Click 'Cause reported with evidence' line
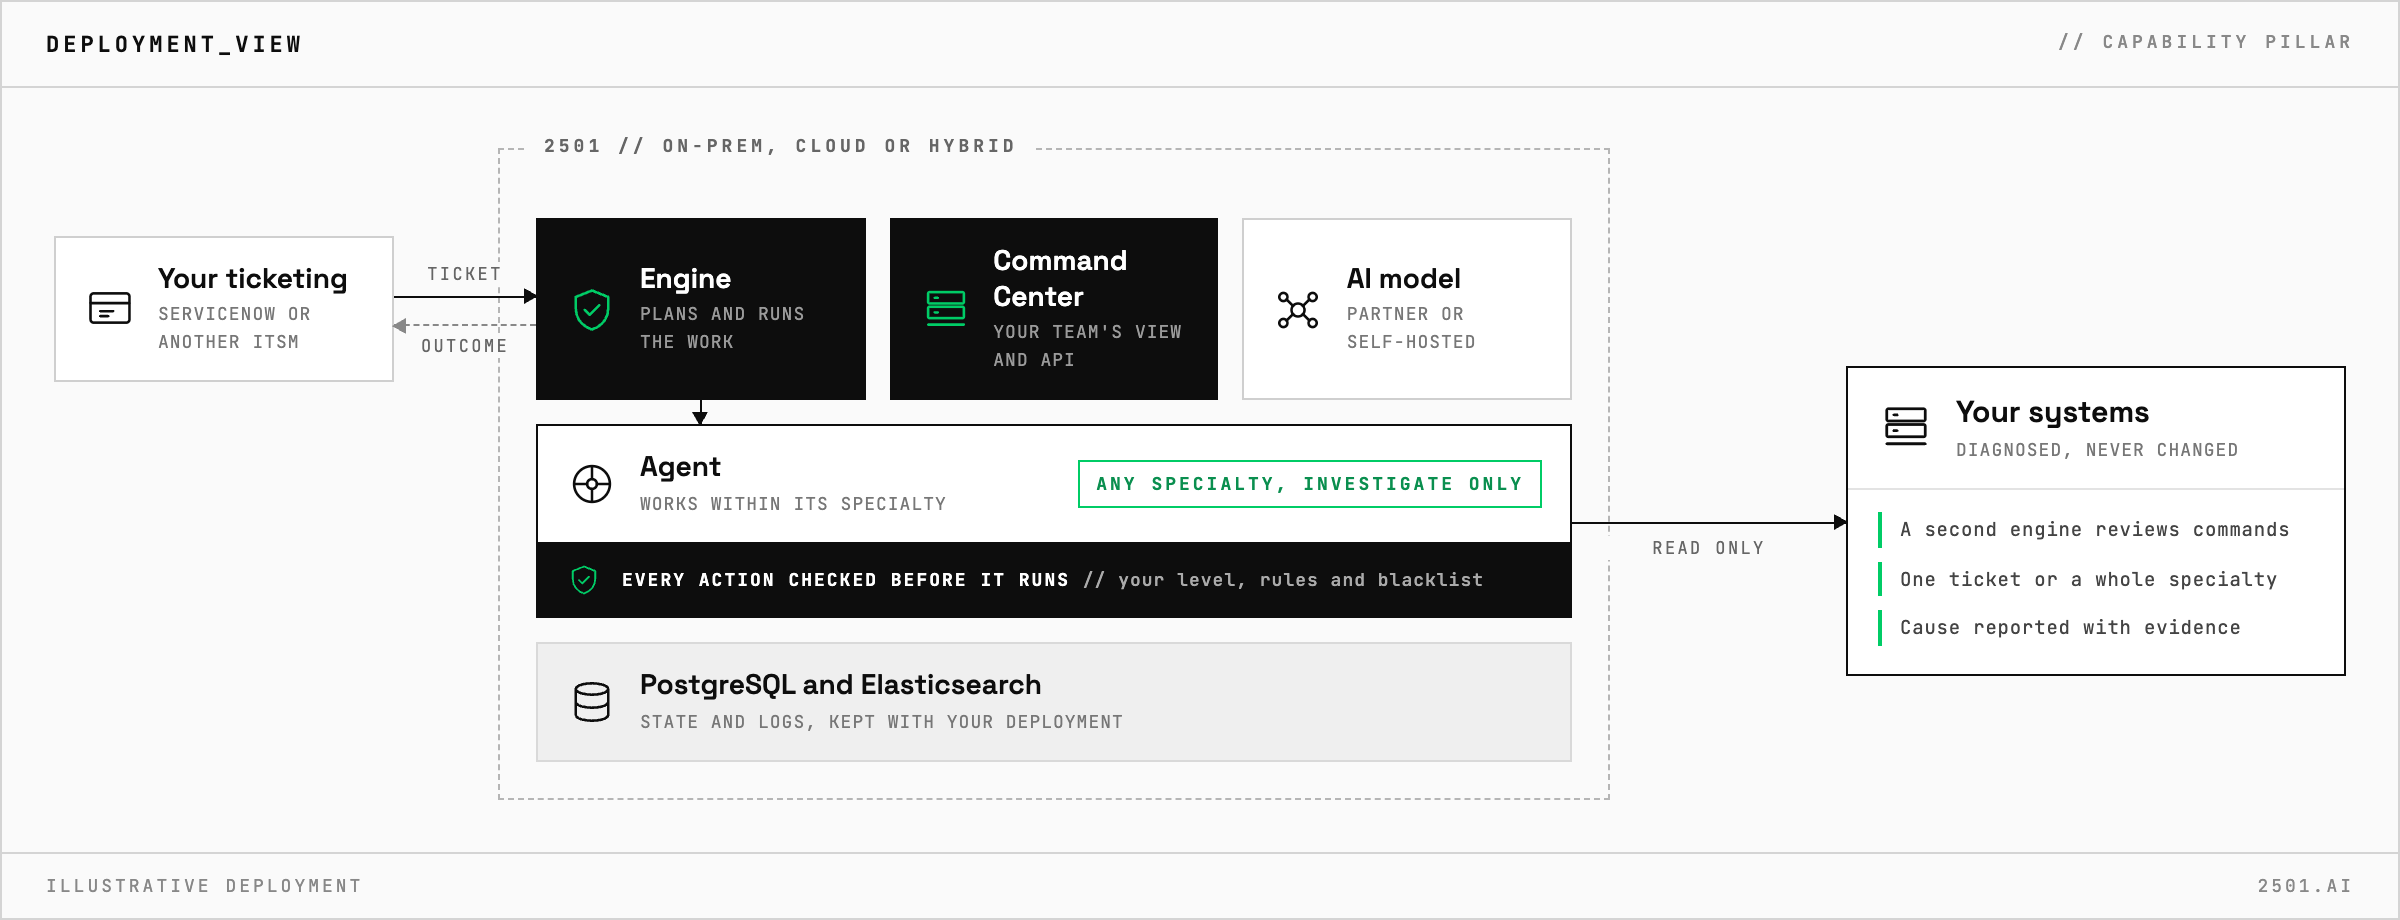The image size is (2400, 920). click(2070, 628)
